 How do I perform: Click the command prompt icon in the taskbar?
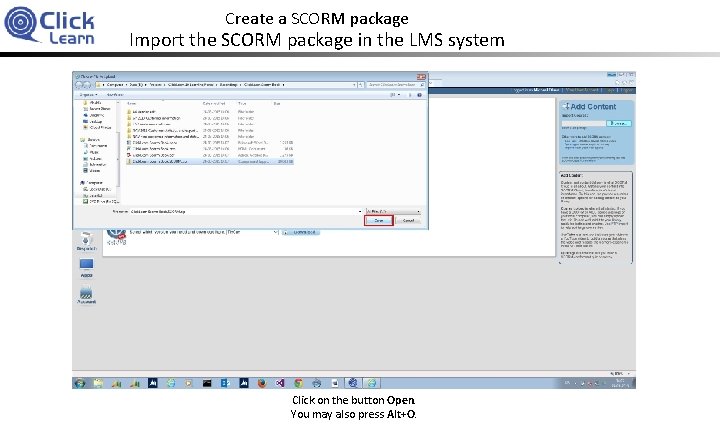click(x=207, y=383)
